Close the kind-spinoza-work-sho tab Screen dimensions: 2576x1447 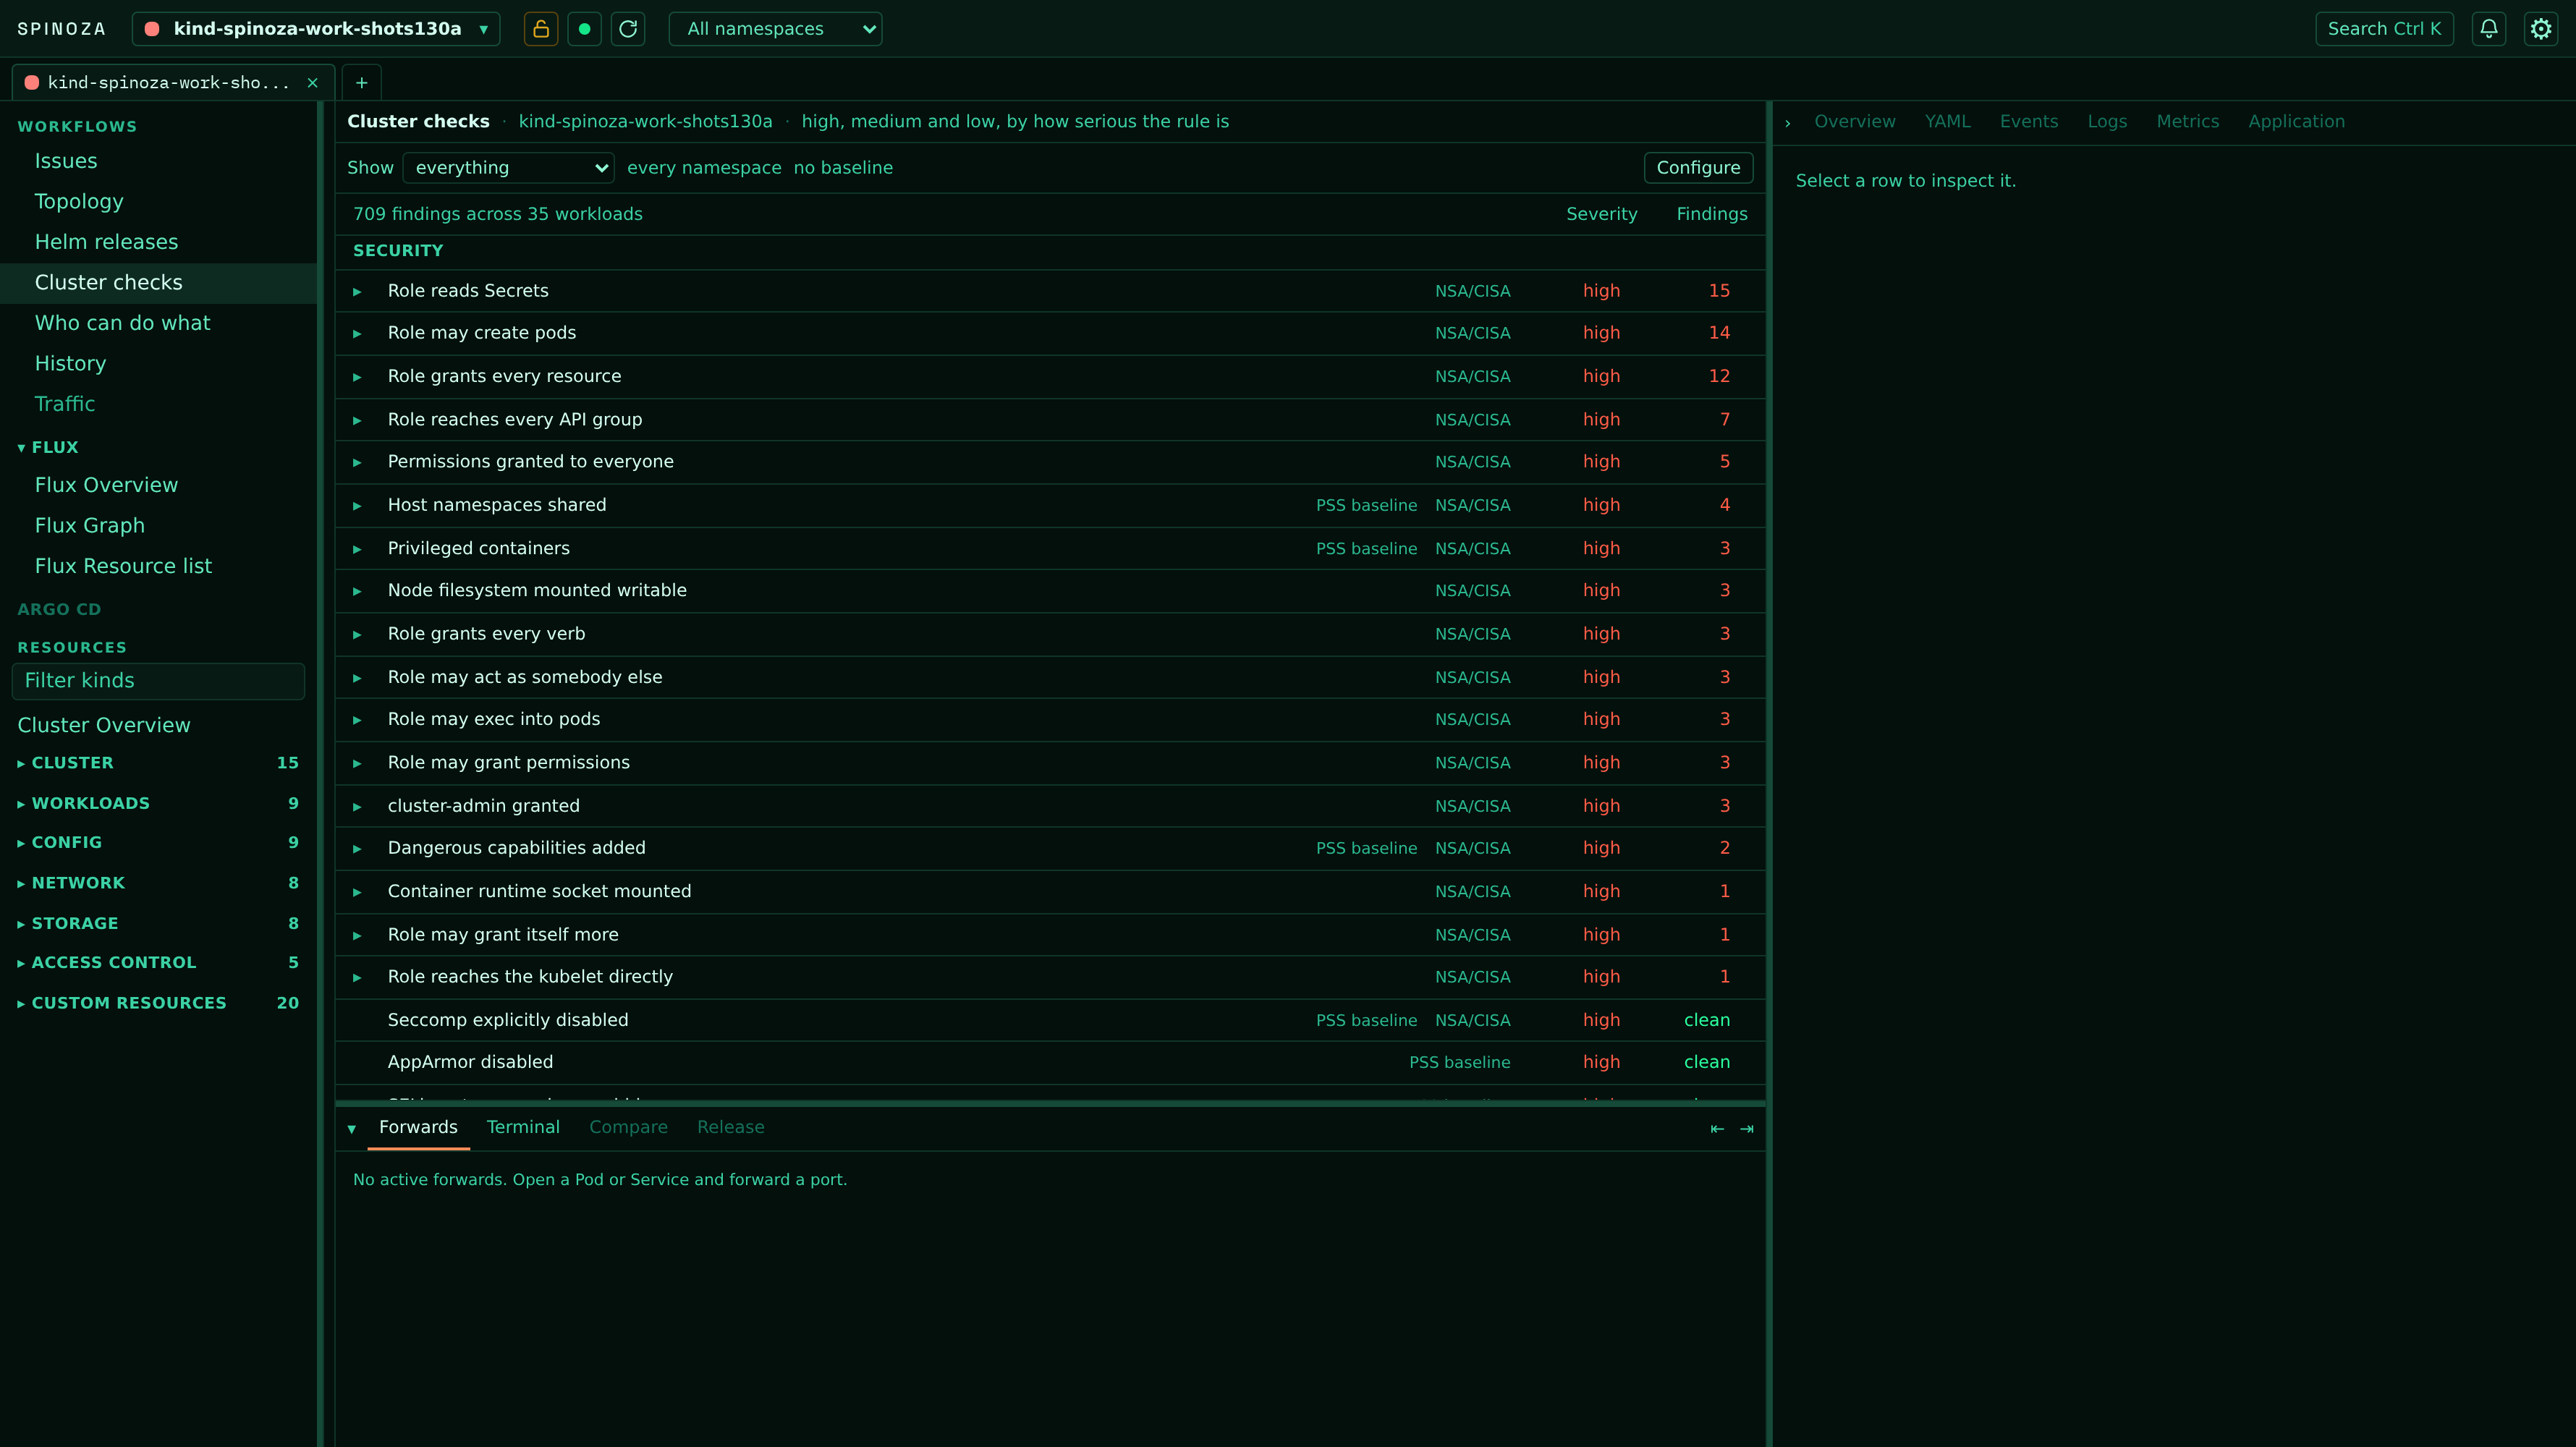point(312,83)
